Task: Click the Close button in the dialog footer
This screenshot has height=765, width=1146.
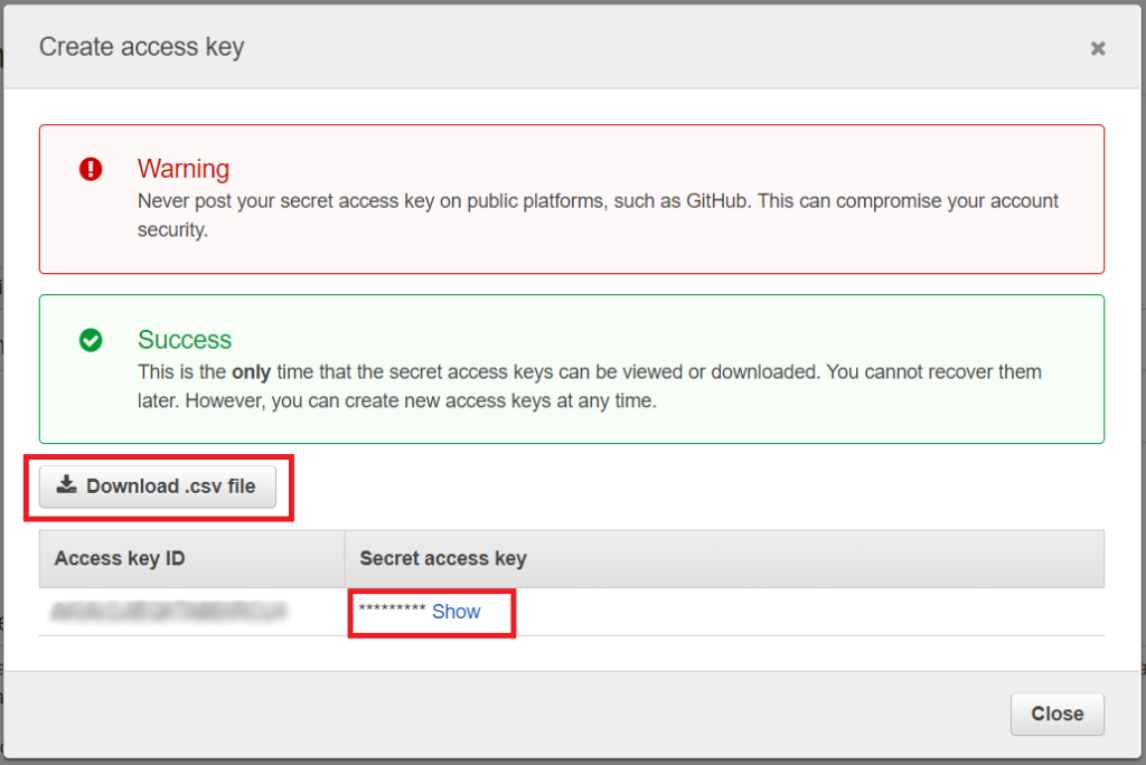Action: click(x=1057, y=714)
